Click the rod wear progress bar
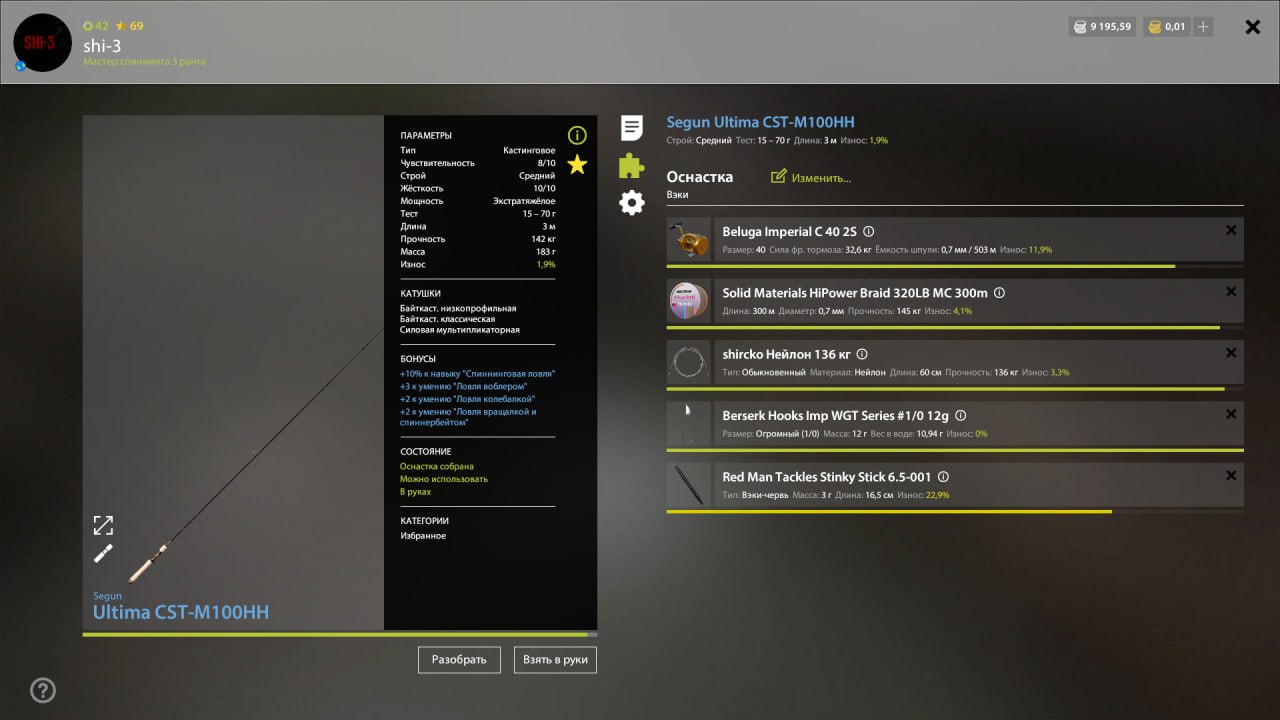 [x=339, y=634]
